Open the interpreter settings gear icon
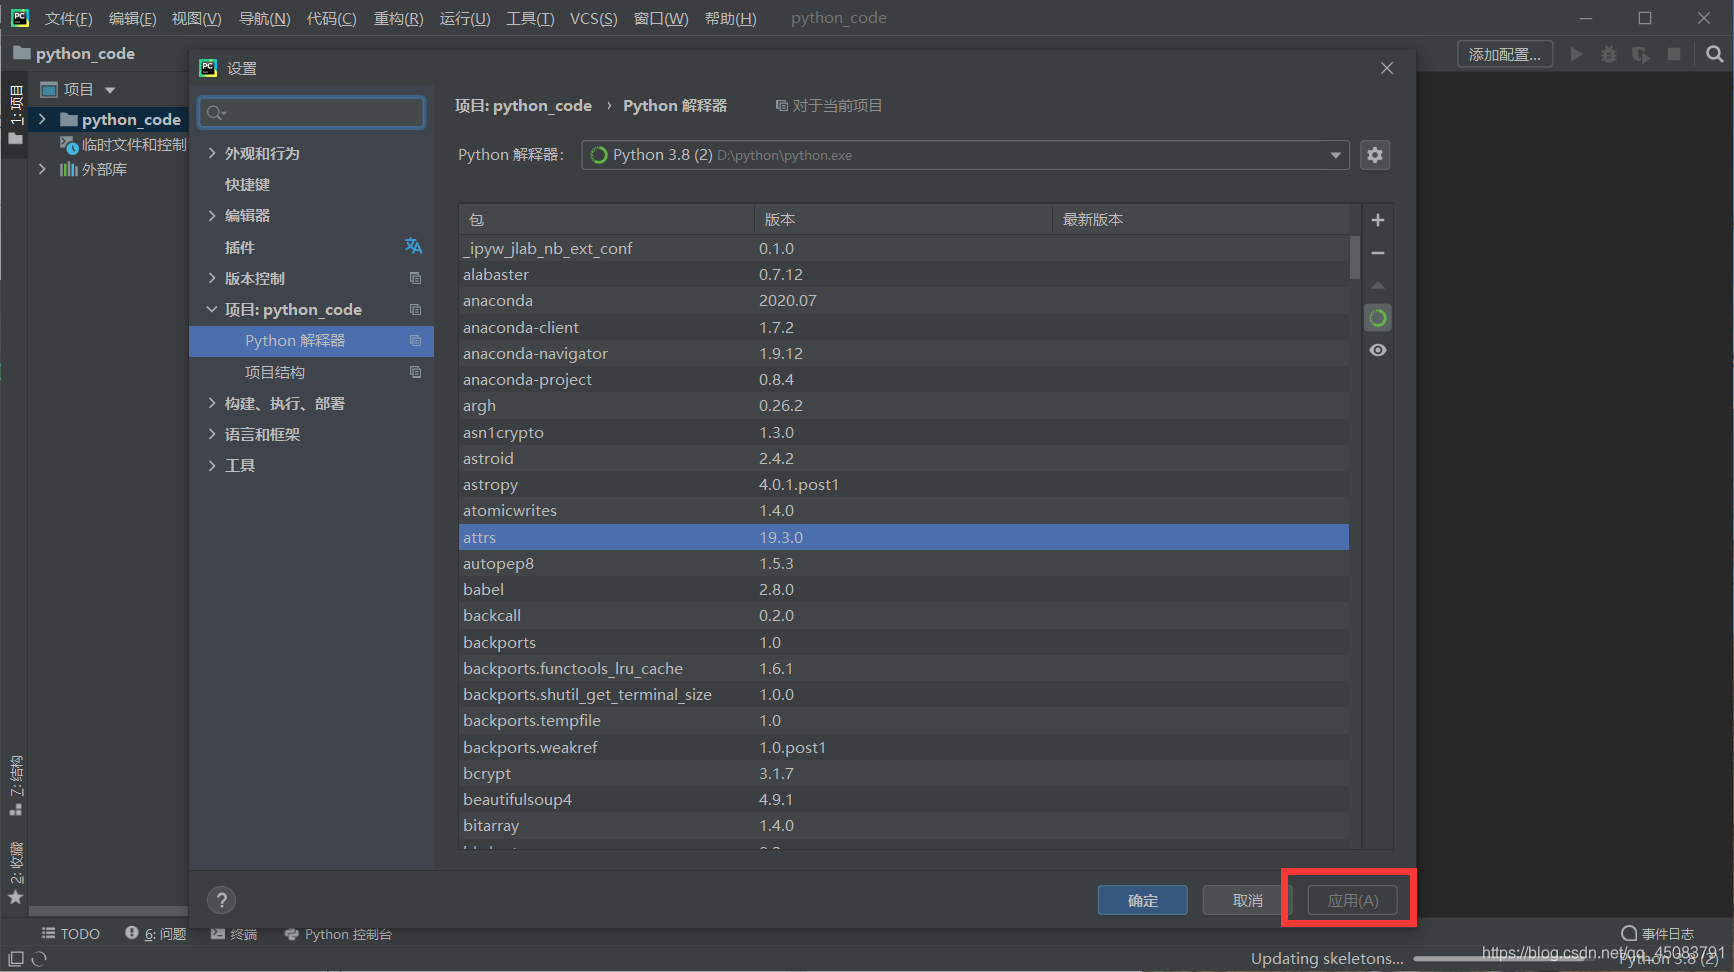Screen dimensions: 1734x972 1375,155
